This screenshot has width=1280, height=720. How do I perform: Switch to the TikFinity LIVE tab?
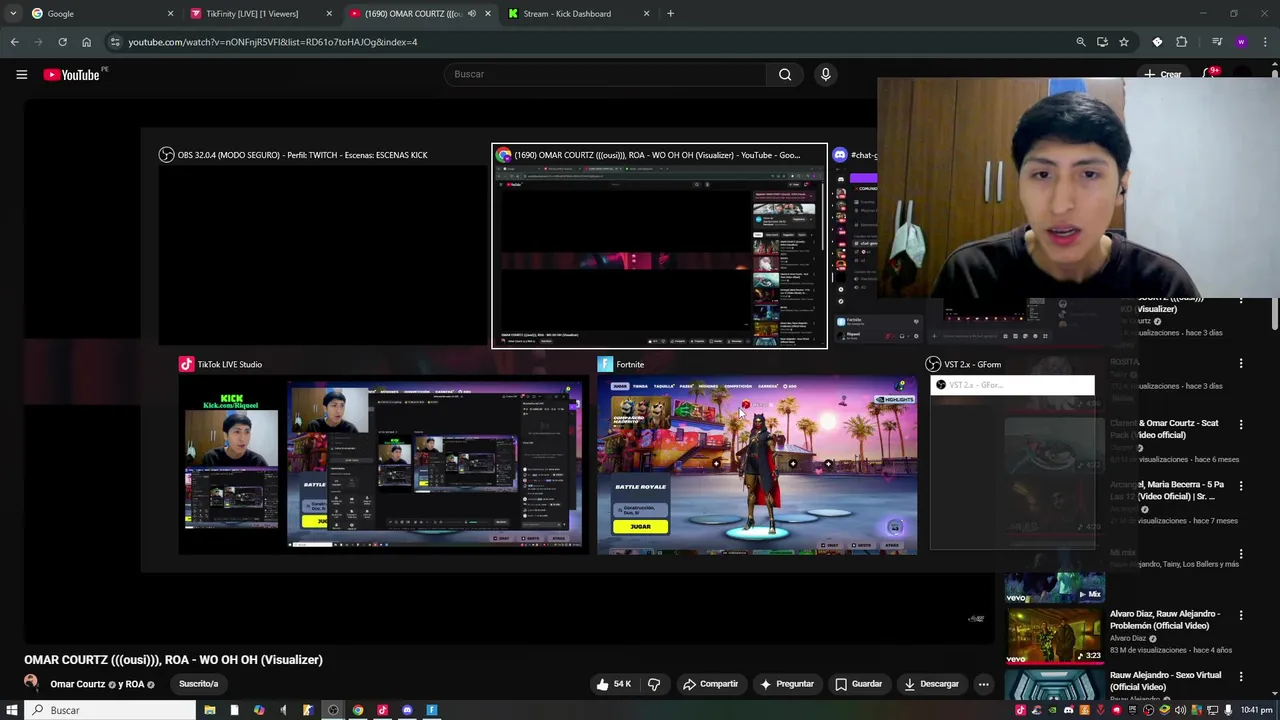tap(260, 14)
